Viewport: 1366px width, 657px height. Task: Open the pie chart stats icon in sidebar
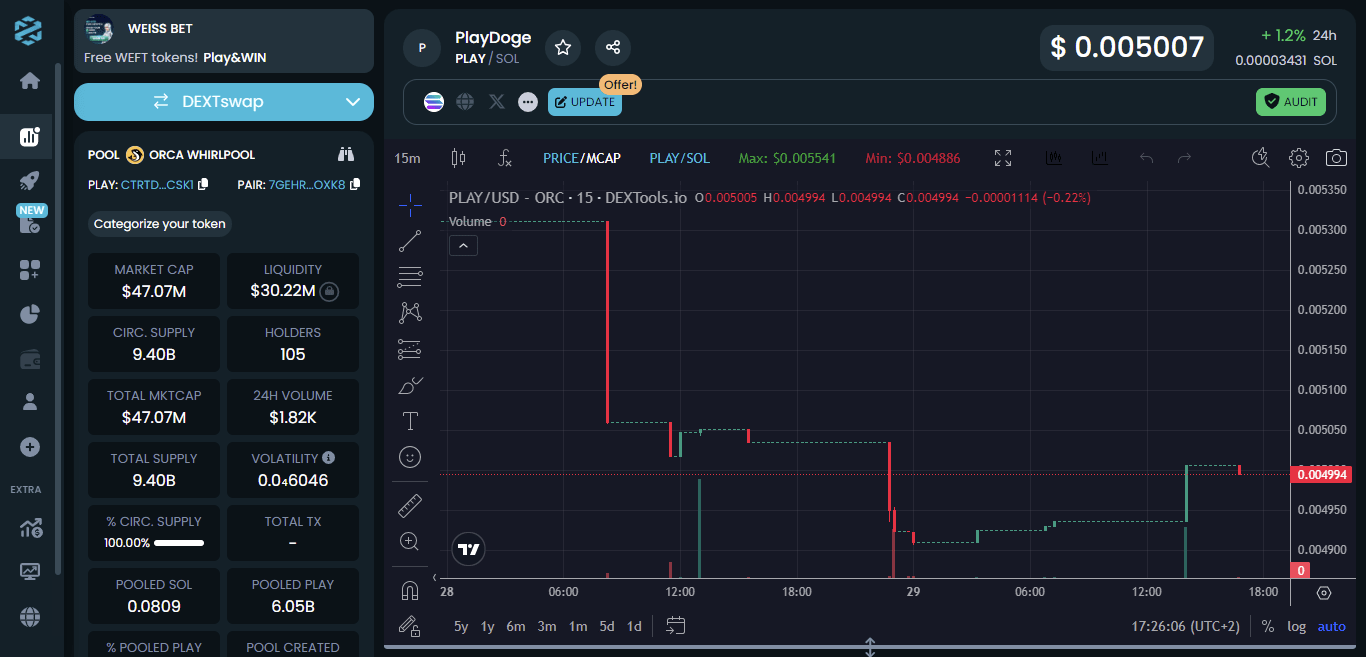click(x=29, y=314)
